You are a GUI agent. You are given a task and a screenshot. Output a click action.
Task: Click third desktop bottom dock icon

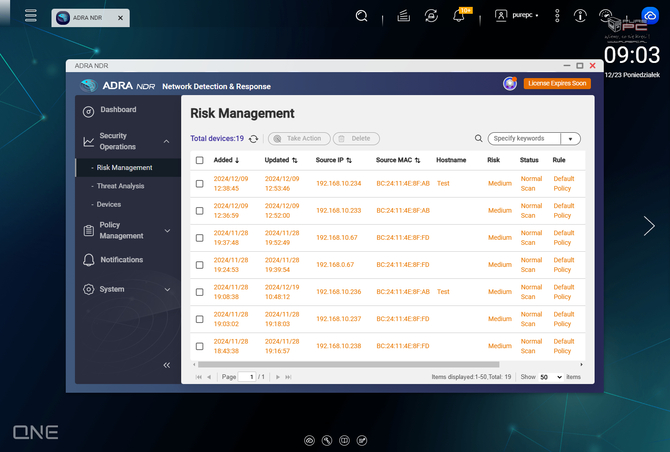coord(344,440)
